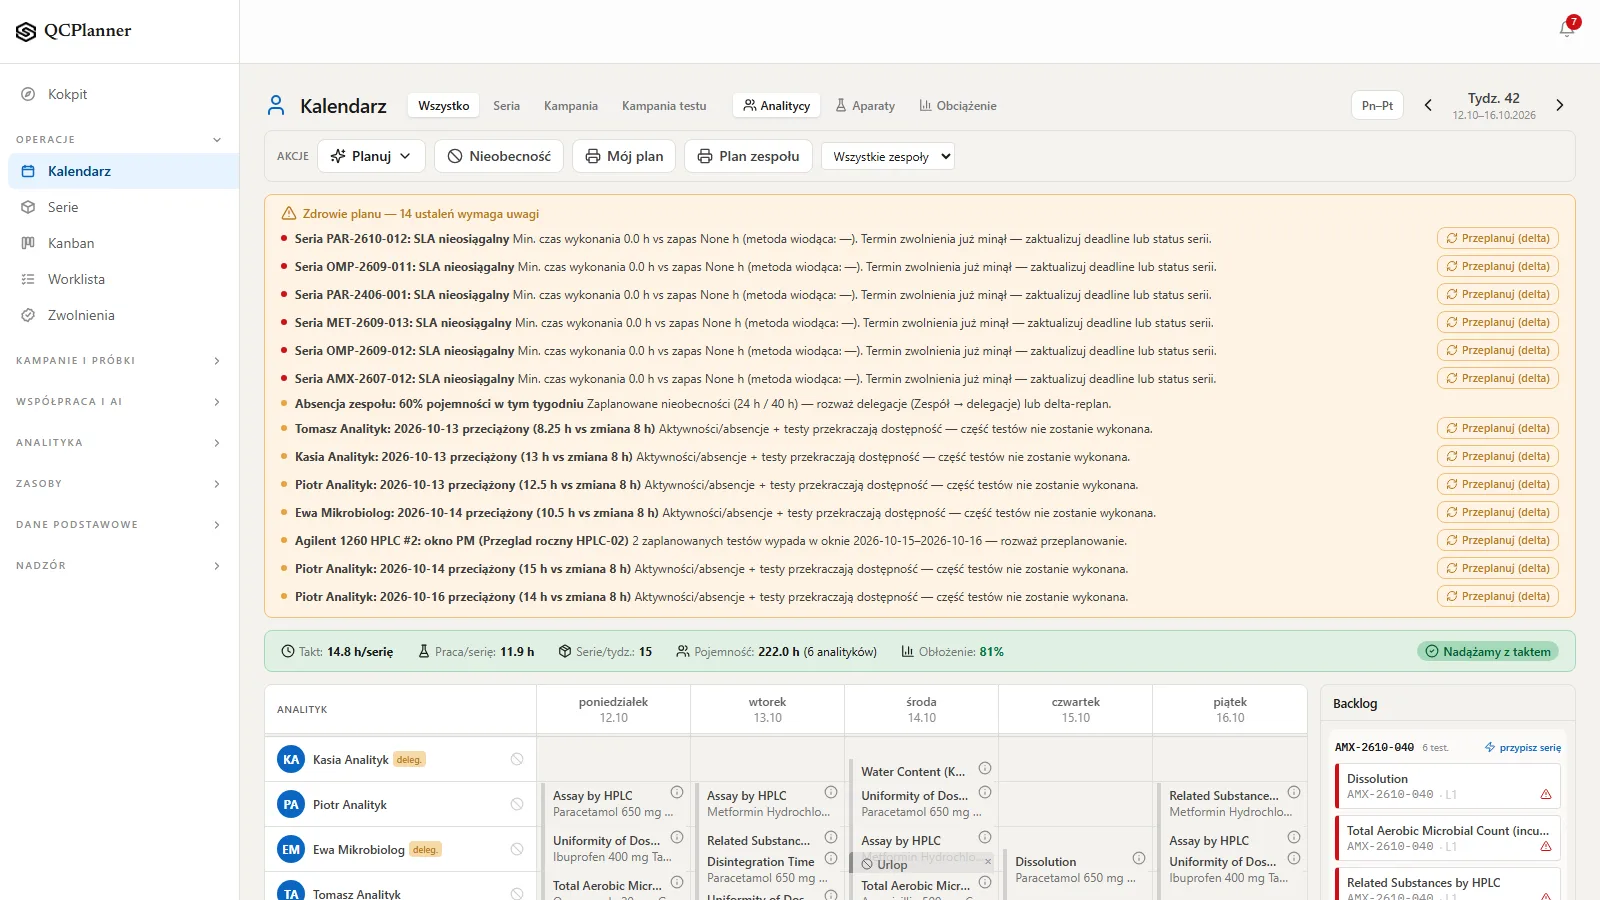This screenshot has width=1600, height=900.
Task: Click the Nieobecność button
Action: pyautogui.click(x=499, y=156)
